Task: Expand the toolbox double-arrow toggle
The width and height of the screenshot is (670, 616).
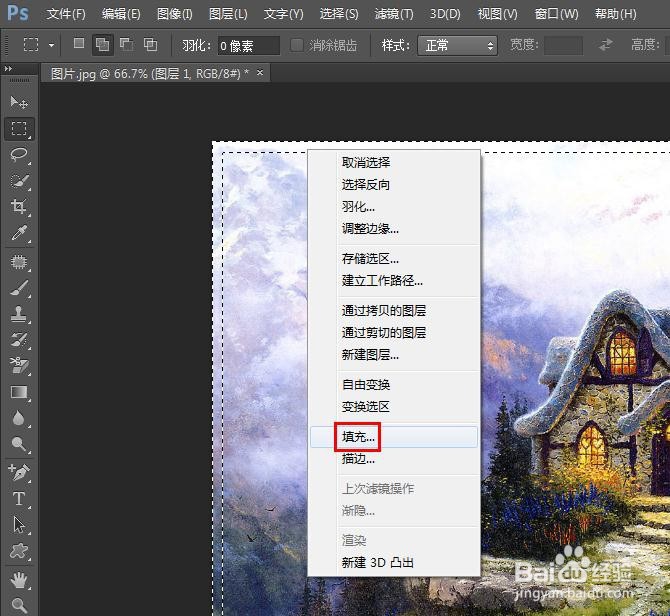Action: [x=8, y=68]
